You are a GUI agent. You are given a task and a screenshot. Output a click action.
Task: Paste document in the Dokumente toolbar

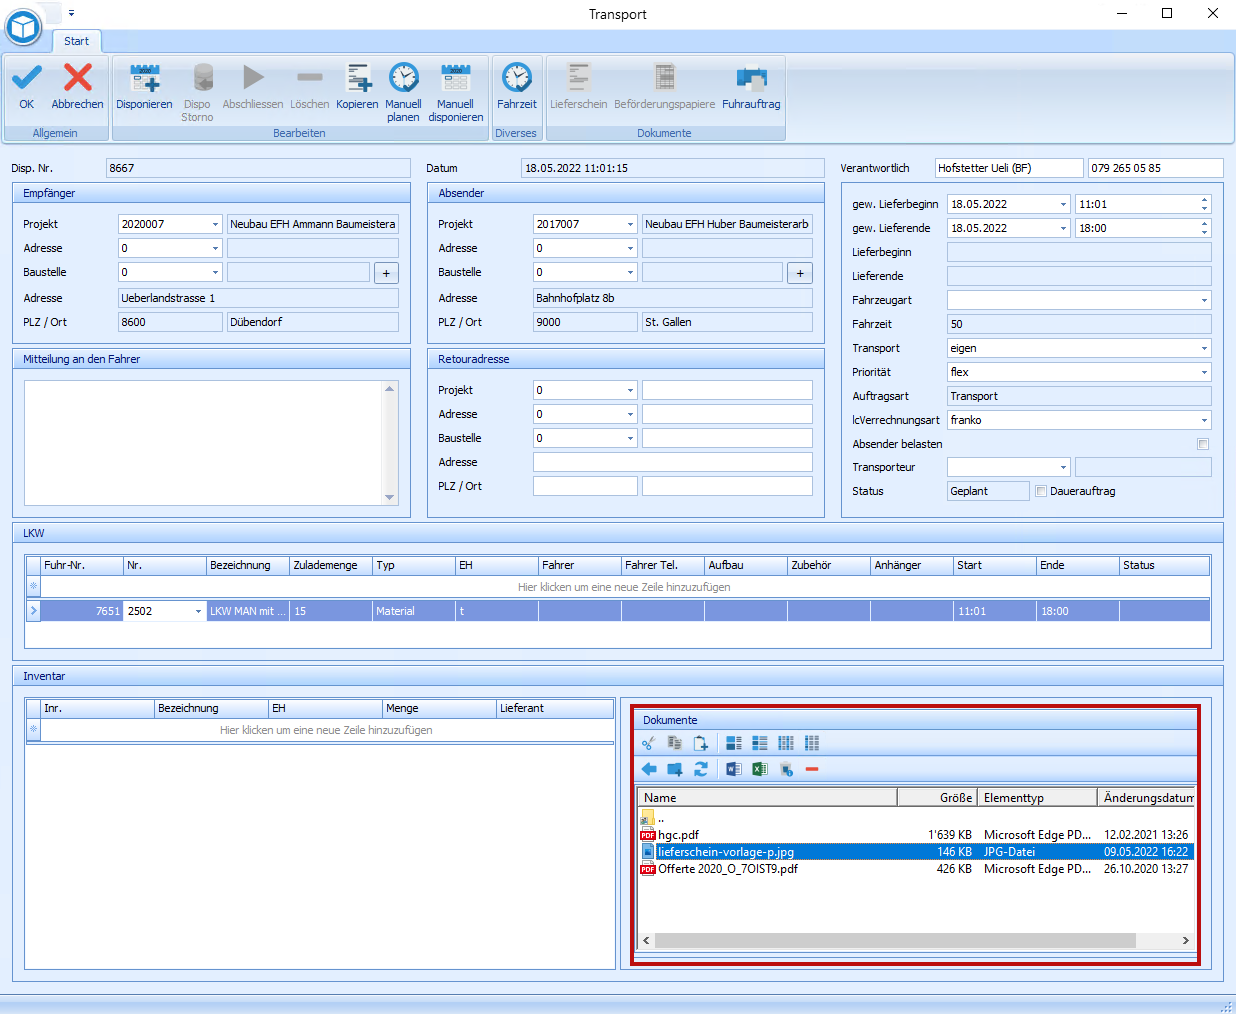click(701, 743)
